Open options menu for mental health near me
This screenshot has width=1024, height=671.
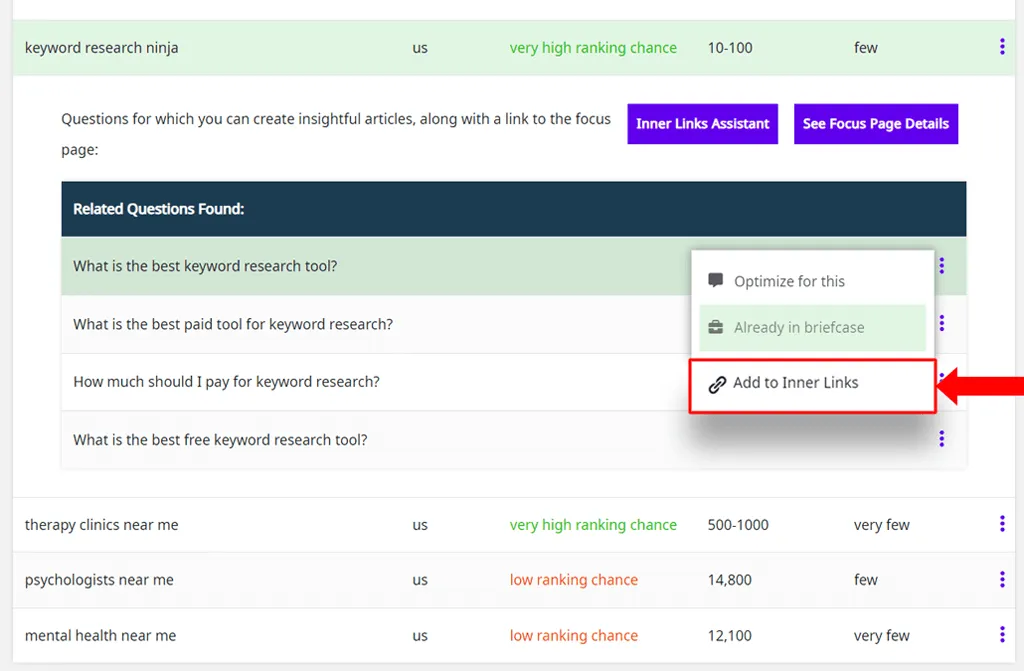(x=1002, y=634)
